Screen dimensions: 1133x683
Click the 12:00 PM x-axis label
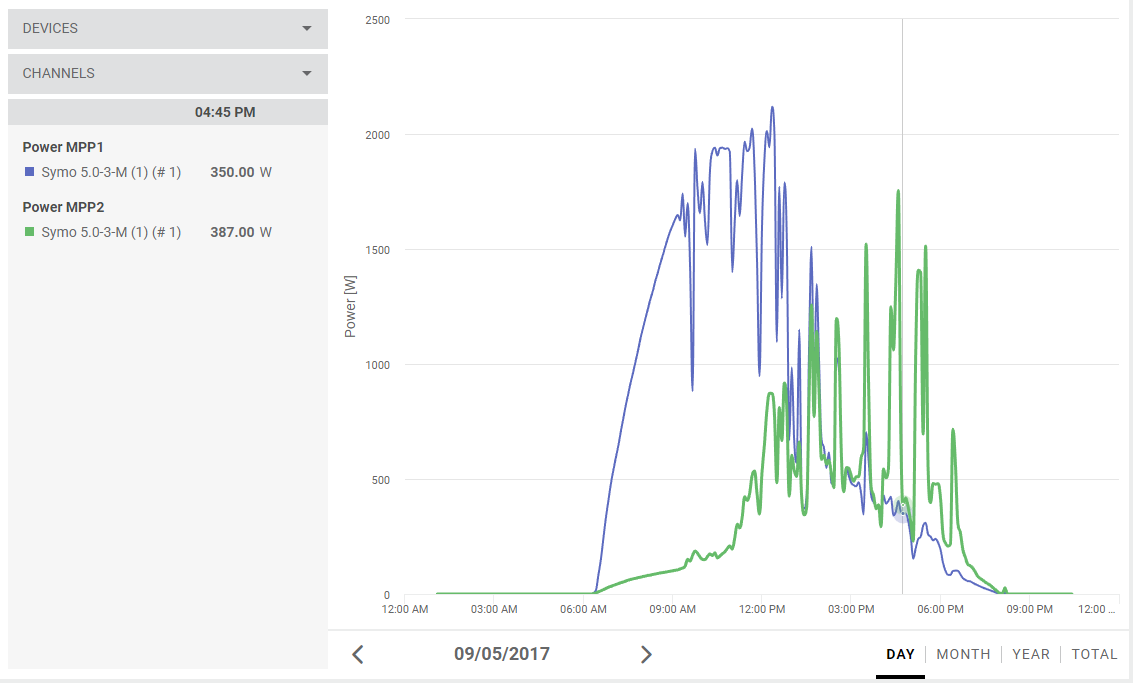762,609
